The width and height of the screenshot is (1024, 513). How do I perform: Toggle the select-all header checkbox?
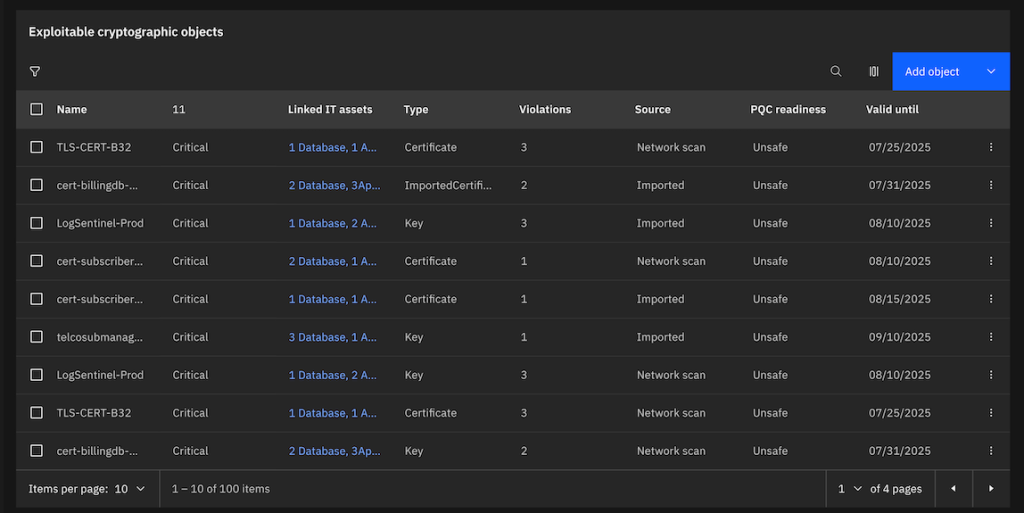pyautogui.click(x=37, y=109)
